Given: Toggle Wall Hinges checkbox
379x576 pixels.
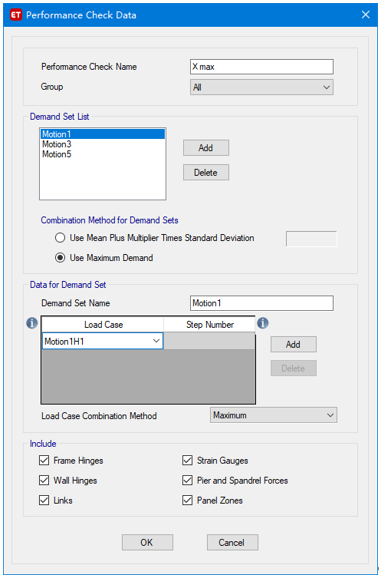Looking at the screenshot, I should [44, 480].
